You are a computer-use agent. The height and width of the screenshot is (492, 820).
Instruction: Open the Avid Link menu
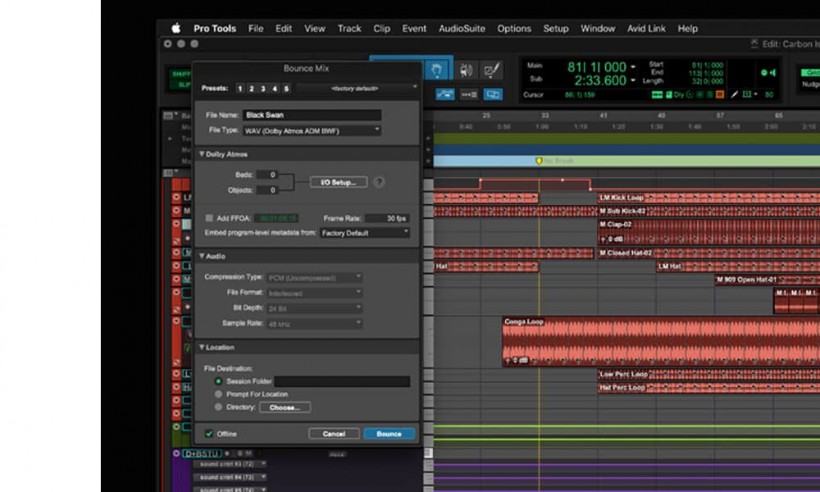[646, 28]
